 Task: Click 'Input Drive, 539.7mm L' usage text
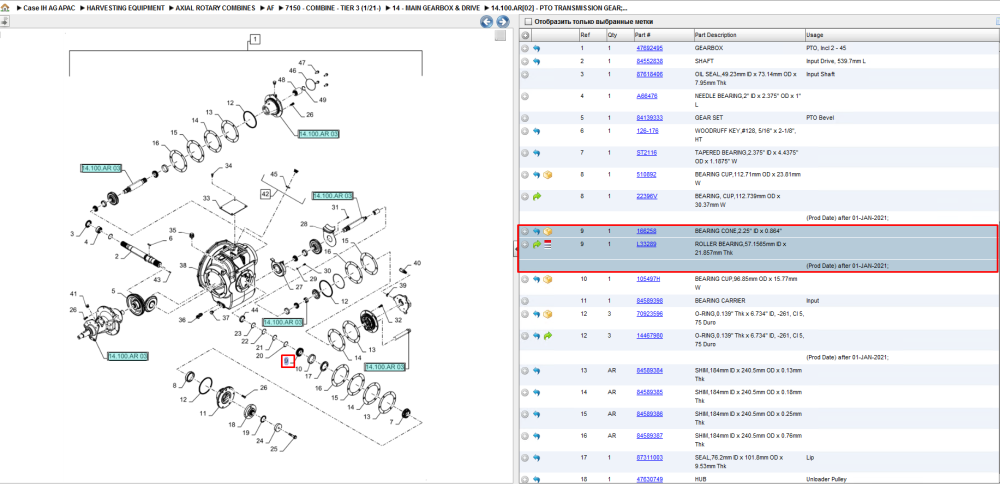[834, 61]
